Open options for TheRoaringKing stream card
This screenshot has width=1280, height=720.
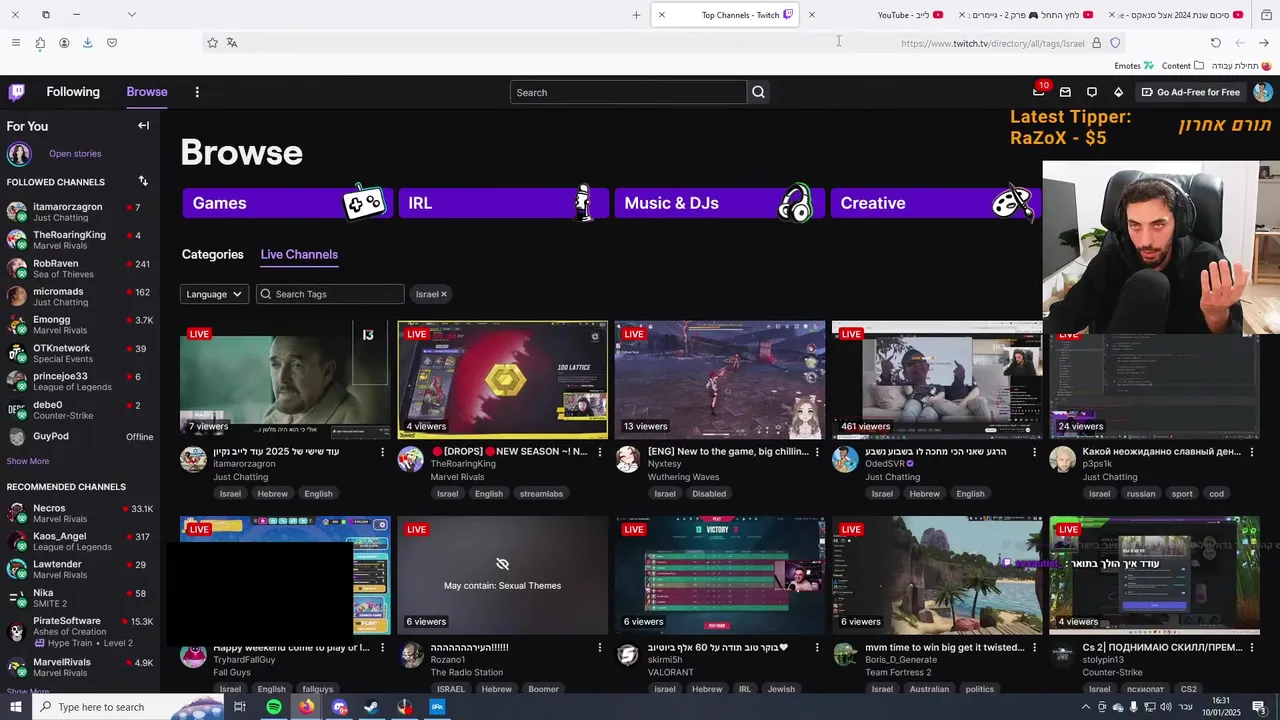[600, 452]
